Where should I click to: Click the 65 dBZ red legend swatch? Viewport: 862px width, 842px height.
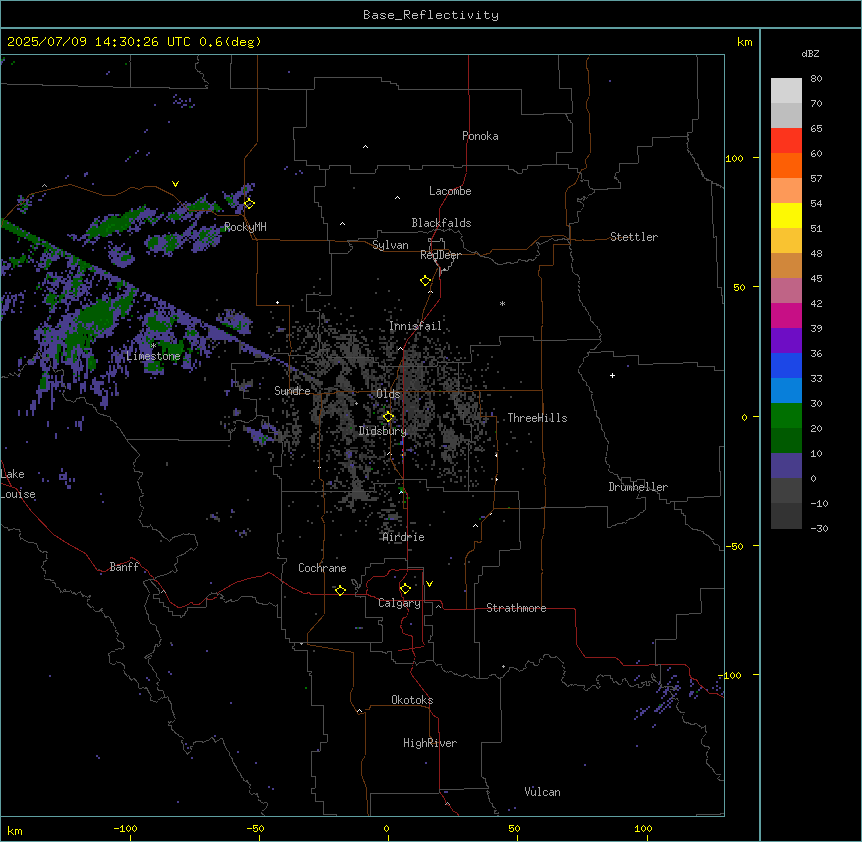[786, 140]
